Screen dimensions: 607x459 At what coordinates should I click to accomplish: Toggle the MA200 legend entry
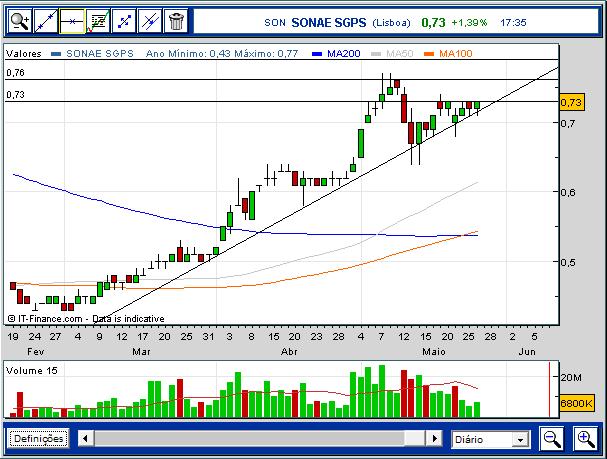click(336, 53)
